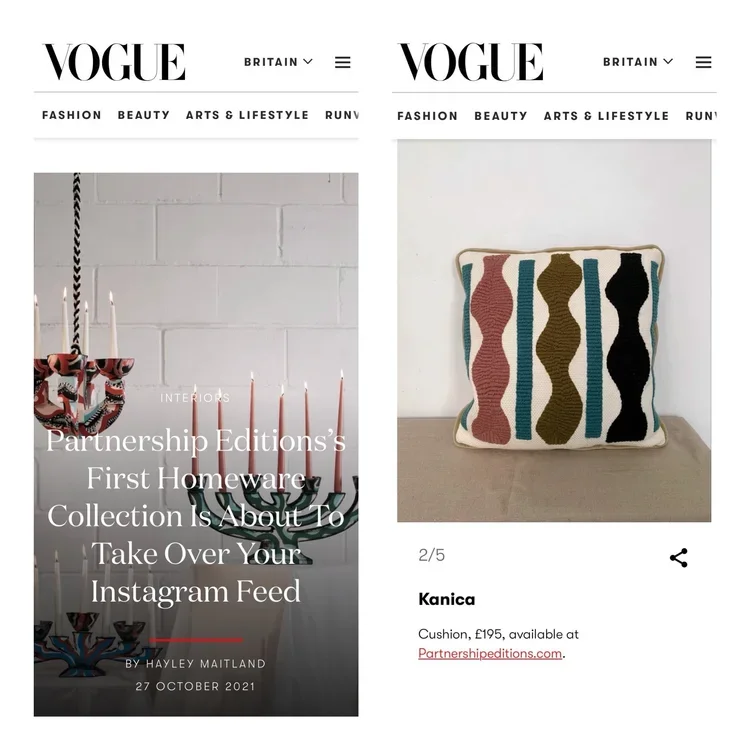The image size is (750, 750).
Task: Go to Arts & Lifestyle in right nav
Action: pyautogui.click(x=606, y=116)
